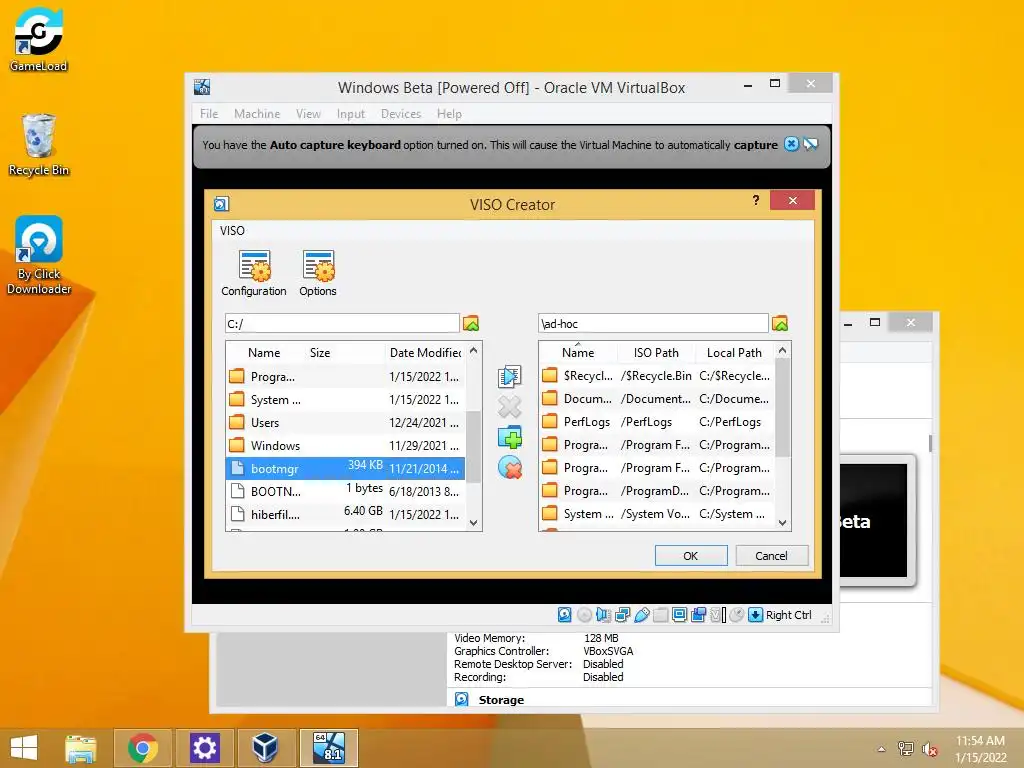Image resolution: width=1024 pixels, height=768 pixels.
Task: Click the display status bar icon
Action: pos(679,615)
